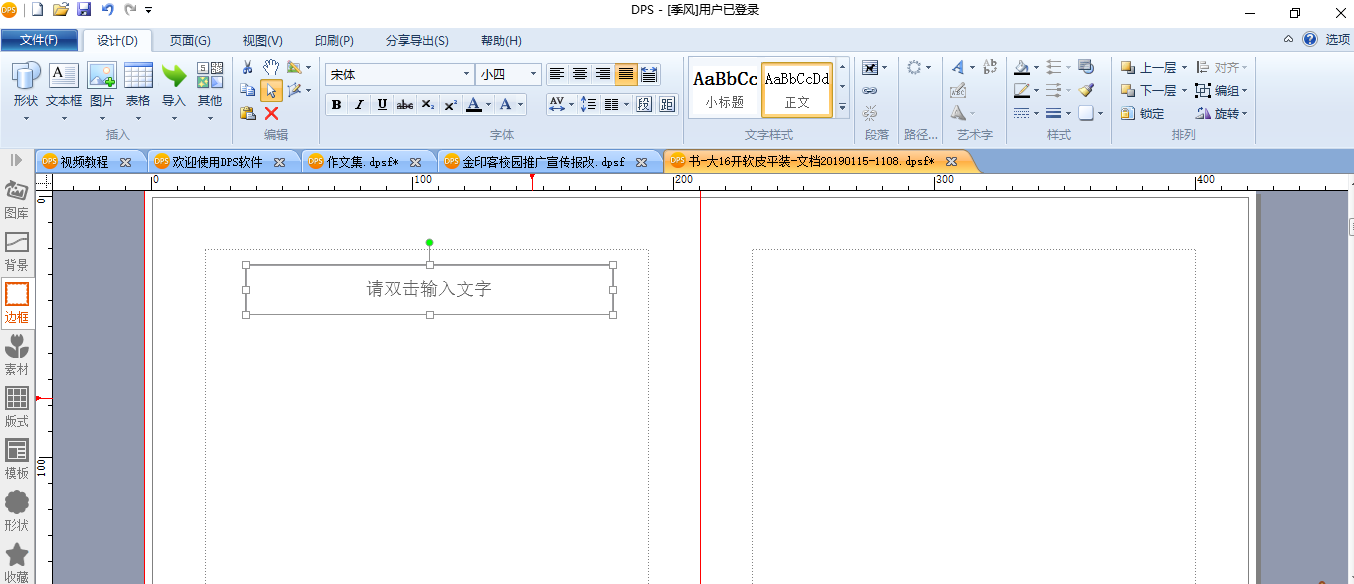Open the 小四 font size dropdown
1354x584 pixels.
[x=509, y=74]
